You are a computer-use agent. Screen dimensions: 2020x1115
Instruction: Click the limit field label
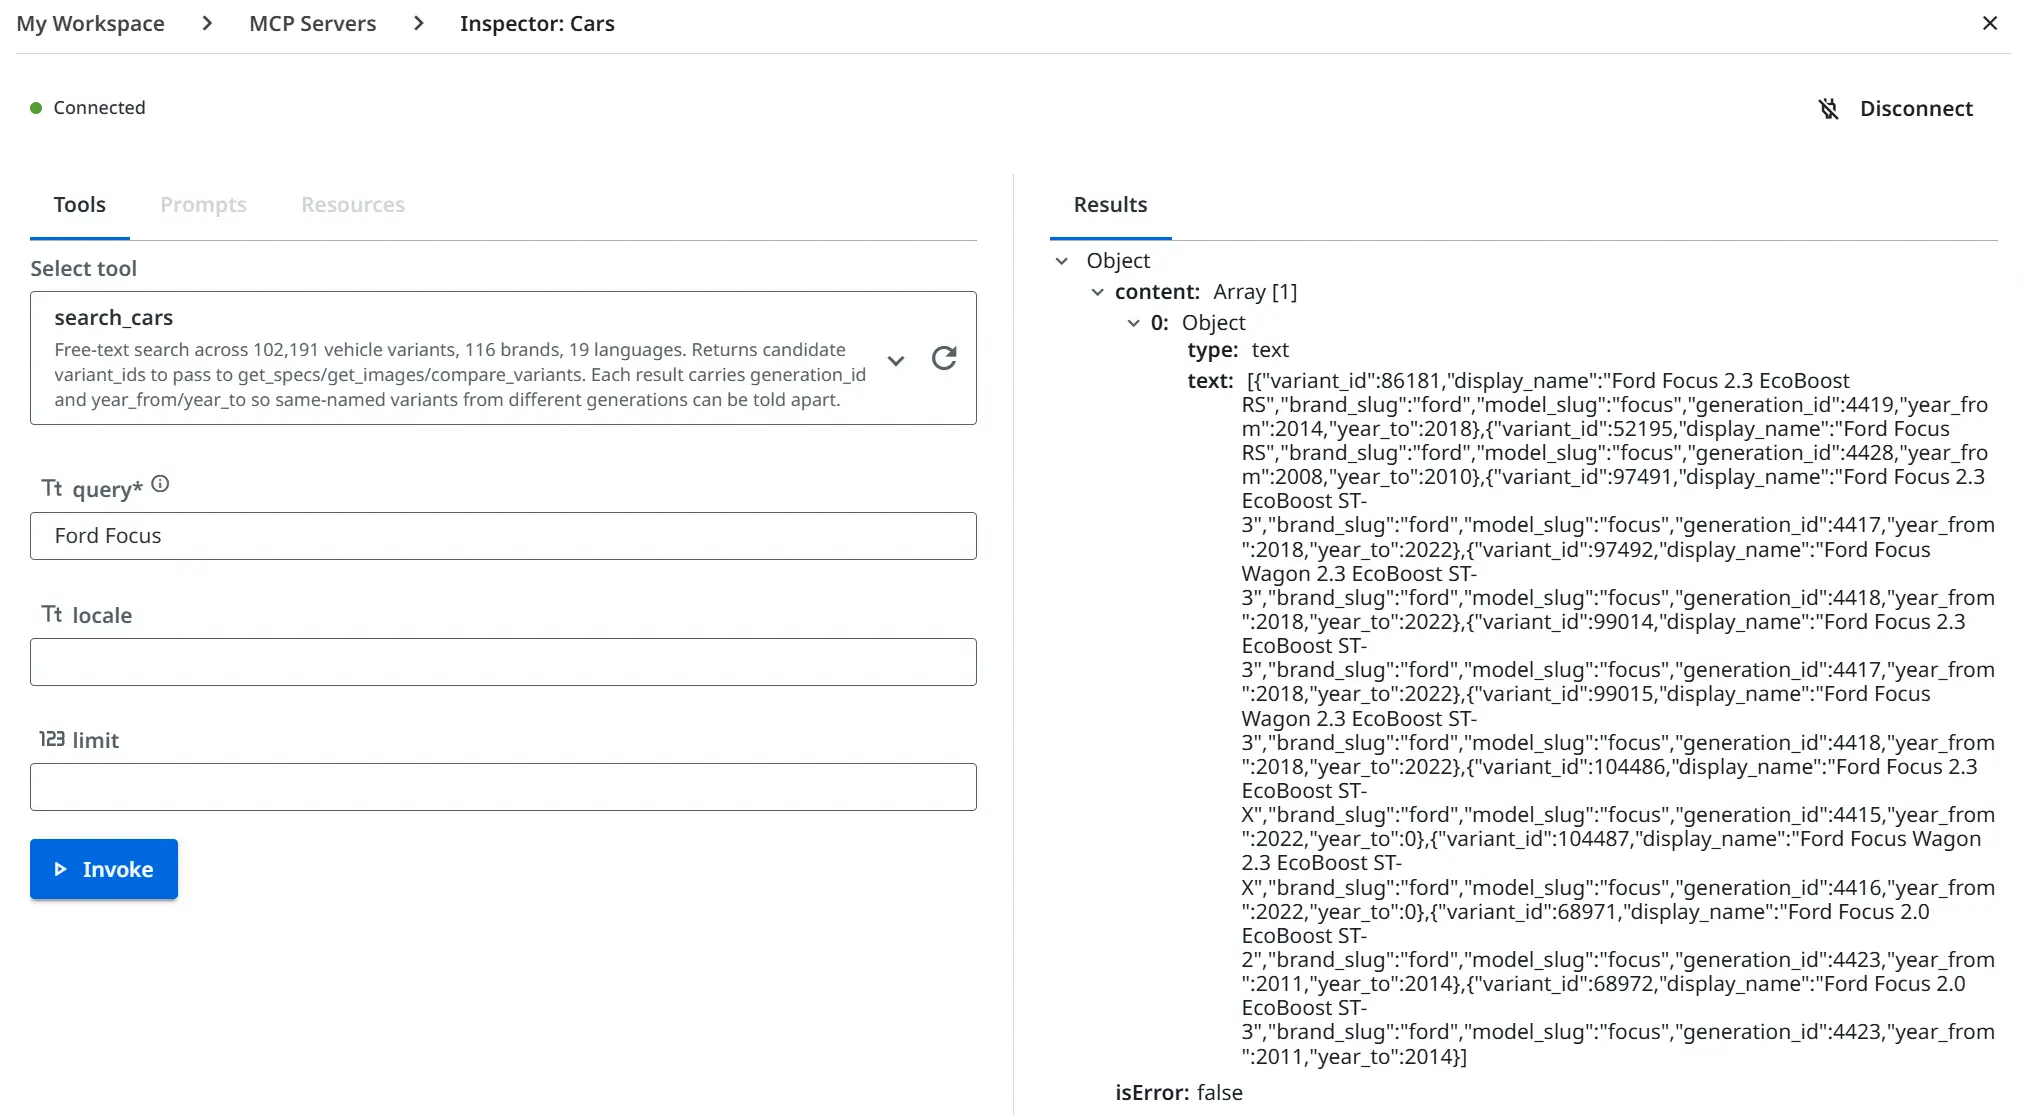tap(95, 740)
